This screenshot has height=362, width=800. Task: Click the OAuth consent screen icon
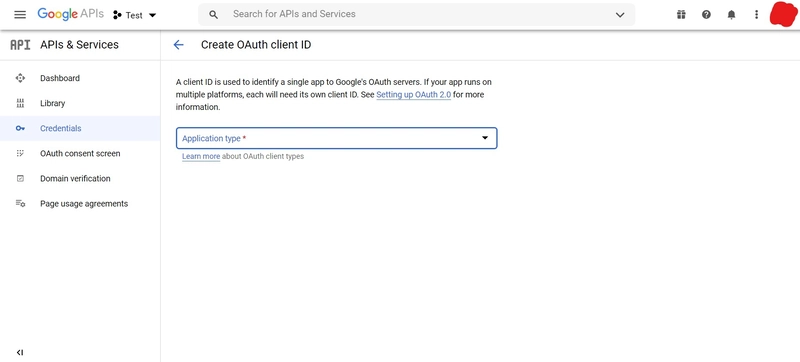tap(20, 153)
